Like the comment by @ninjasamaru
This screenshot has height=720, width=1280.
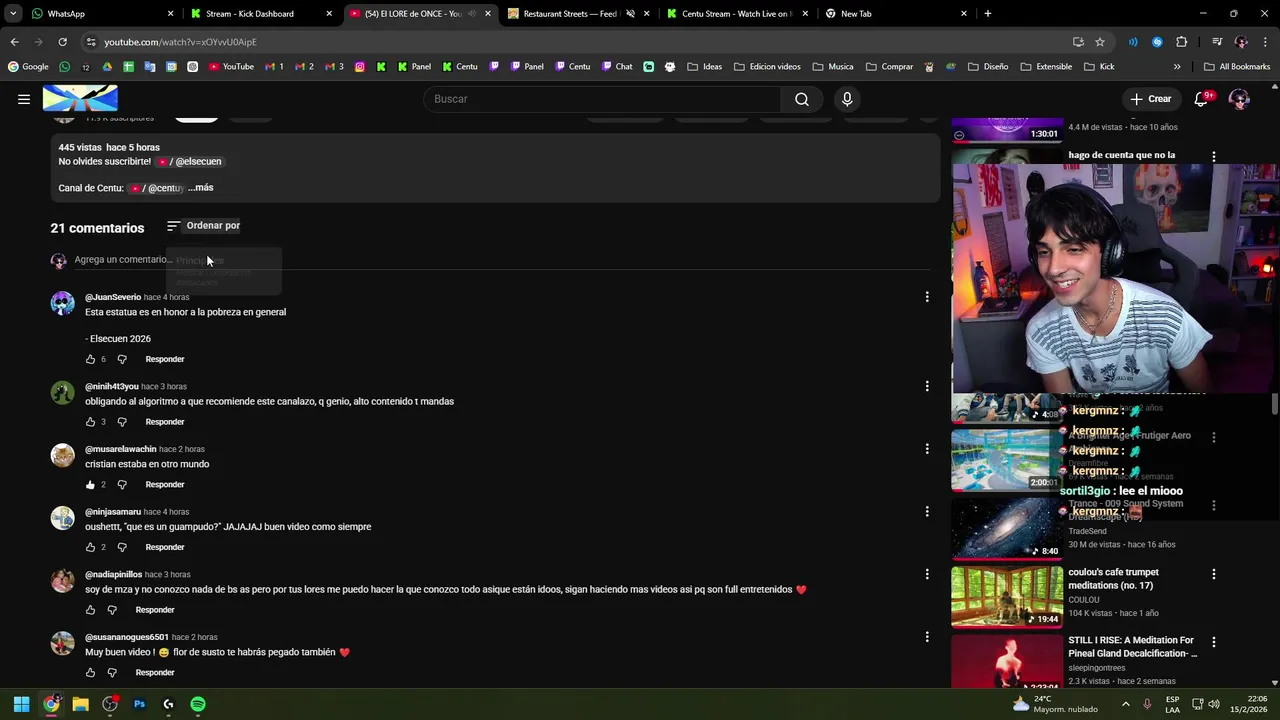[90, 547]
